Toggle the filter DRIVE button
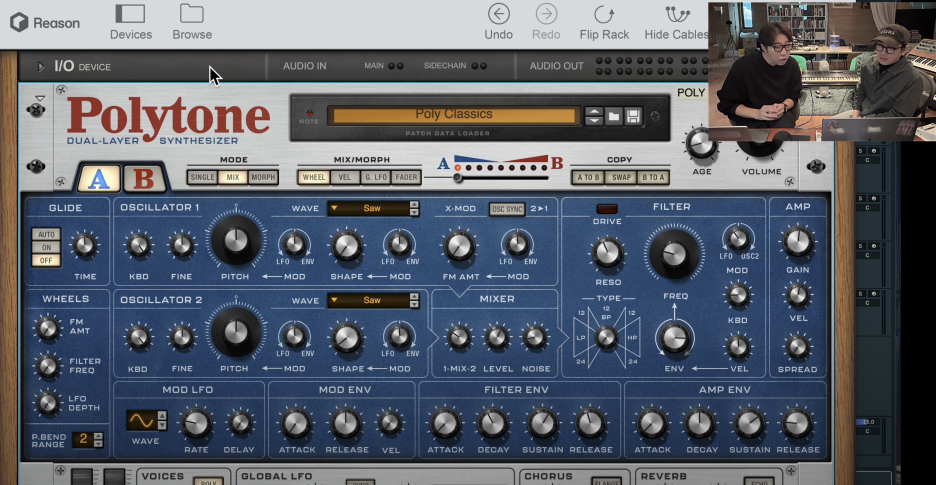The width and height of the screenshot is (936, 485). pyautogui.click(x=606, y=208)
